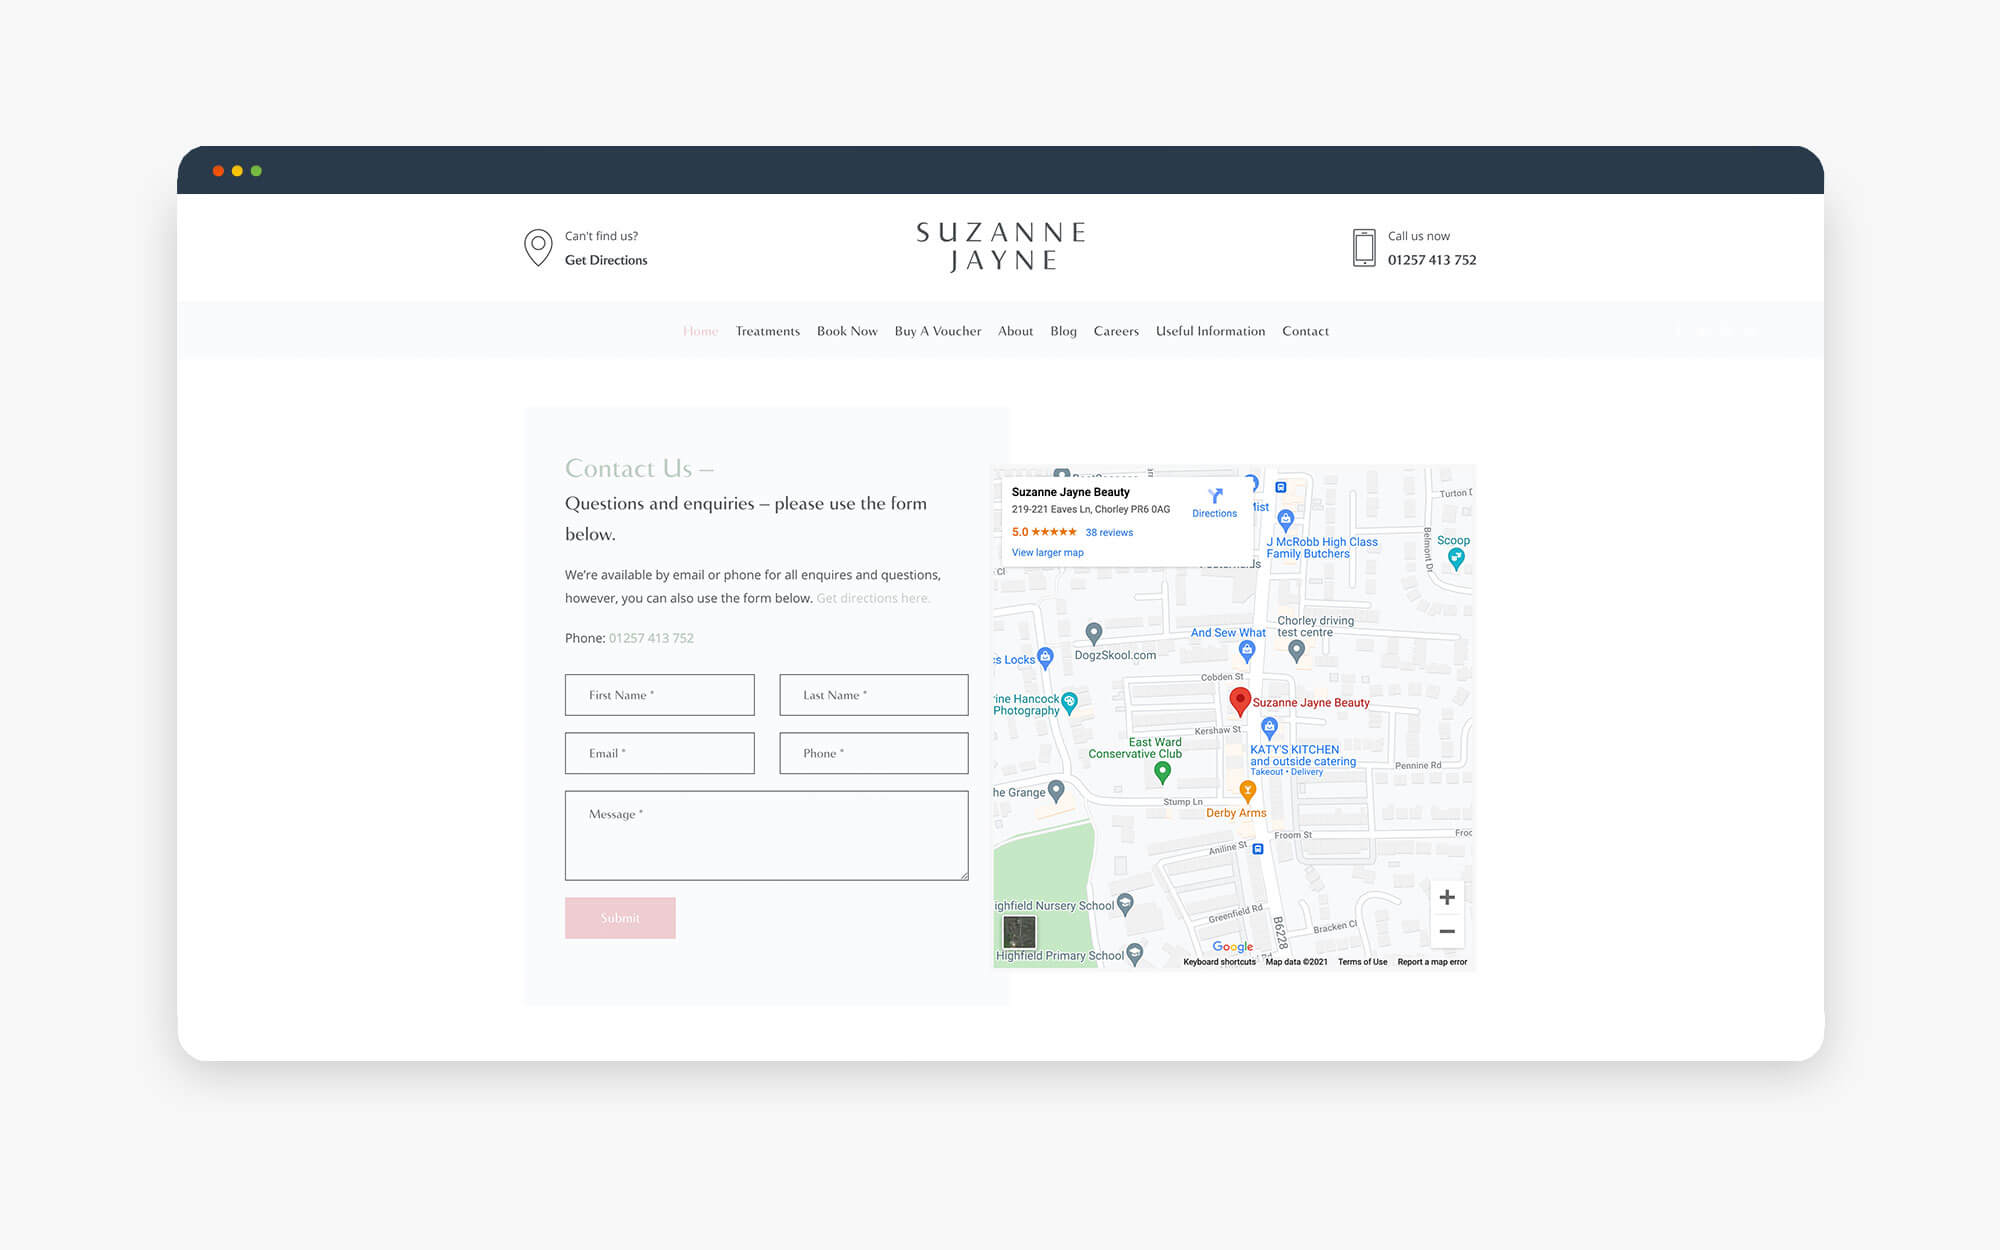Click the bus stop icon near Aniline St

tap(1258, 849)
